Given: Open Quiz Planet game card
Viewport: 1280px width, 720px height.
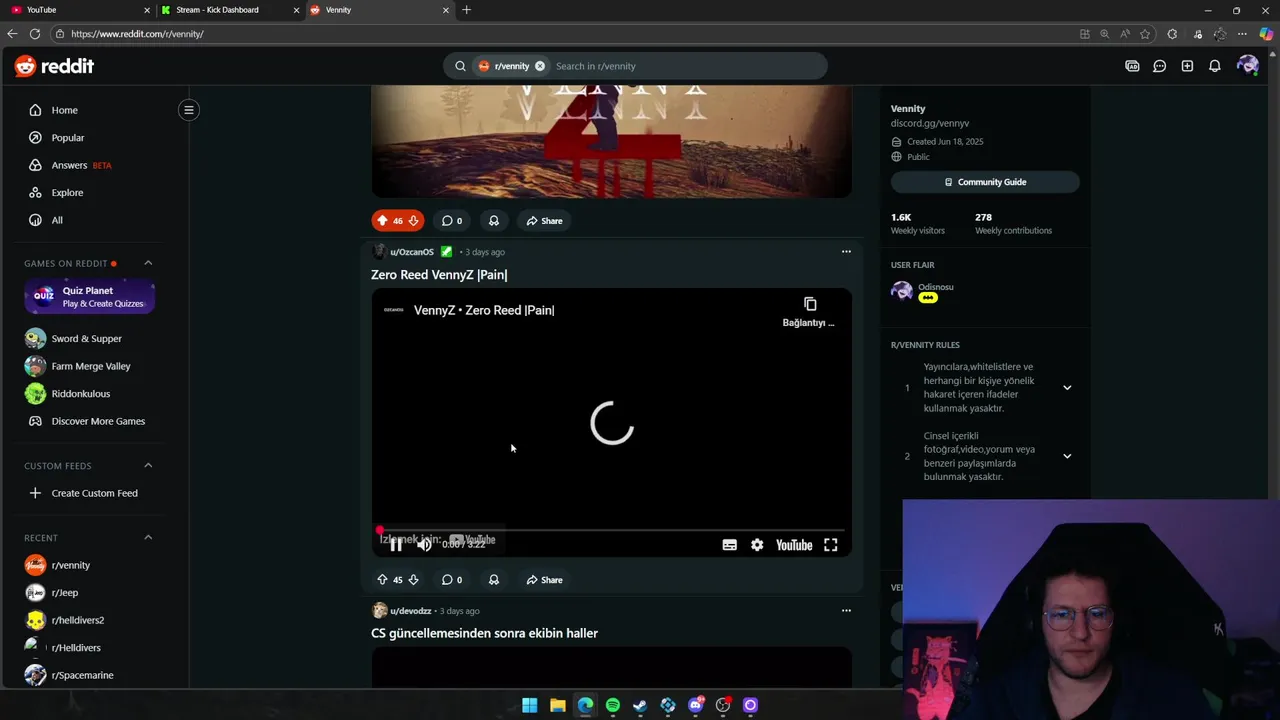Looking at the screenshot, I should 90,297.
